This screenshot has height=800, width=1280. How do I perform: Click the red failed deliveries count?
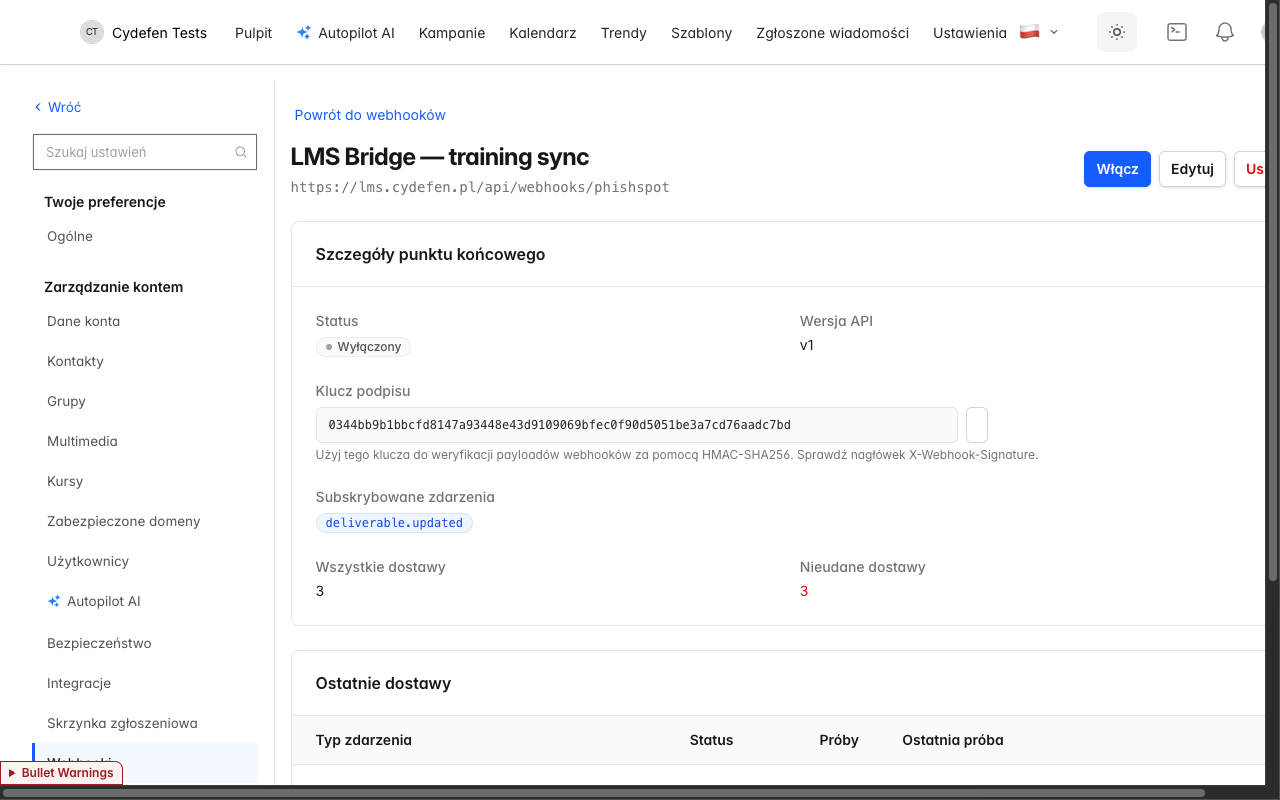point(804,591)
